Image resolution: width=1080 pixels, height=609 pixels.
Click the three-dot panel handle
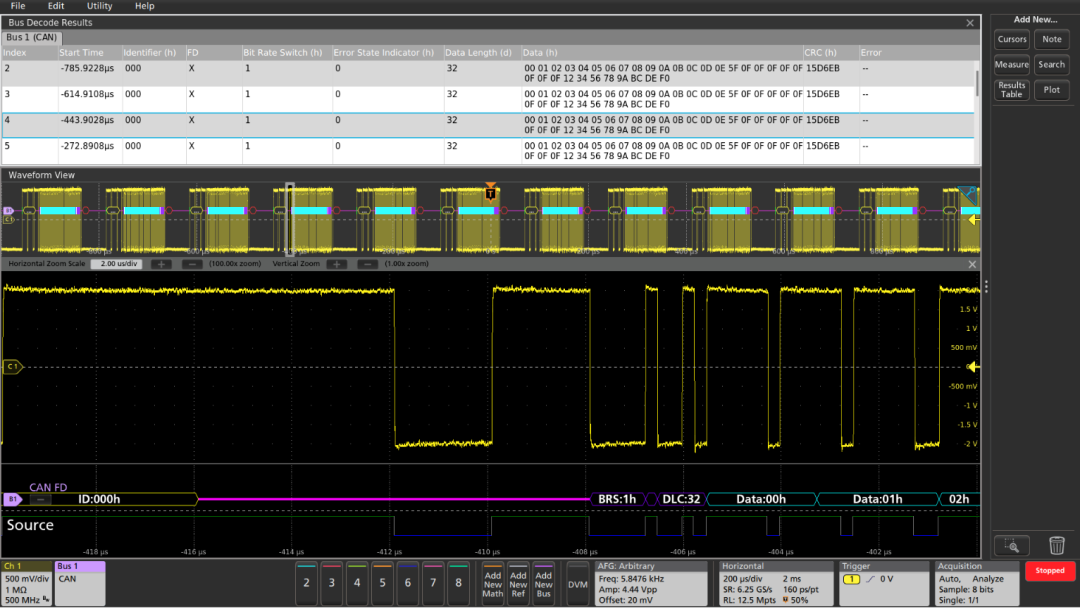coord(986,287)
